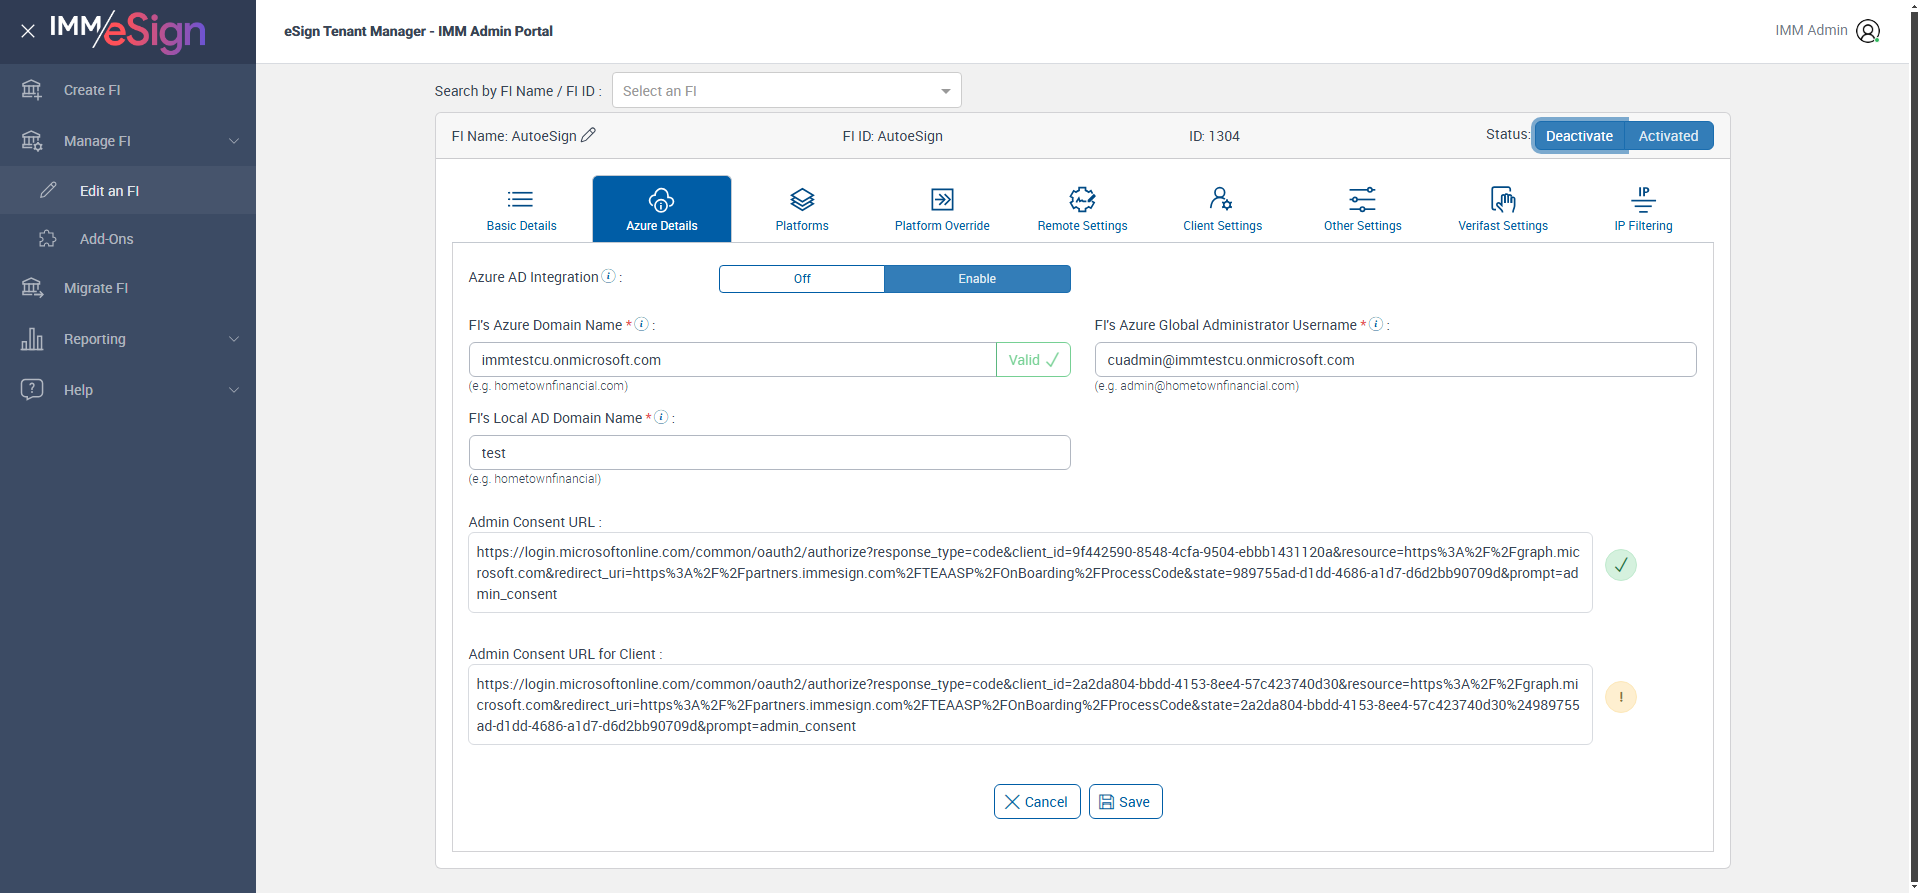Switch to the Other Settings tab

point(1363,209)
